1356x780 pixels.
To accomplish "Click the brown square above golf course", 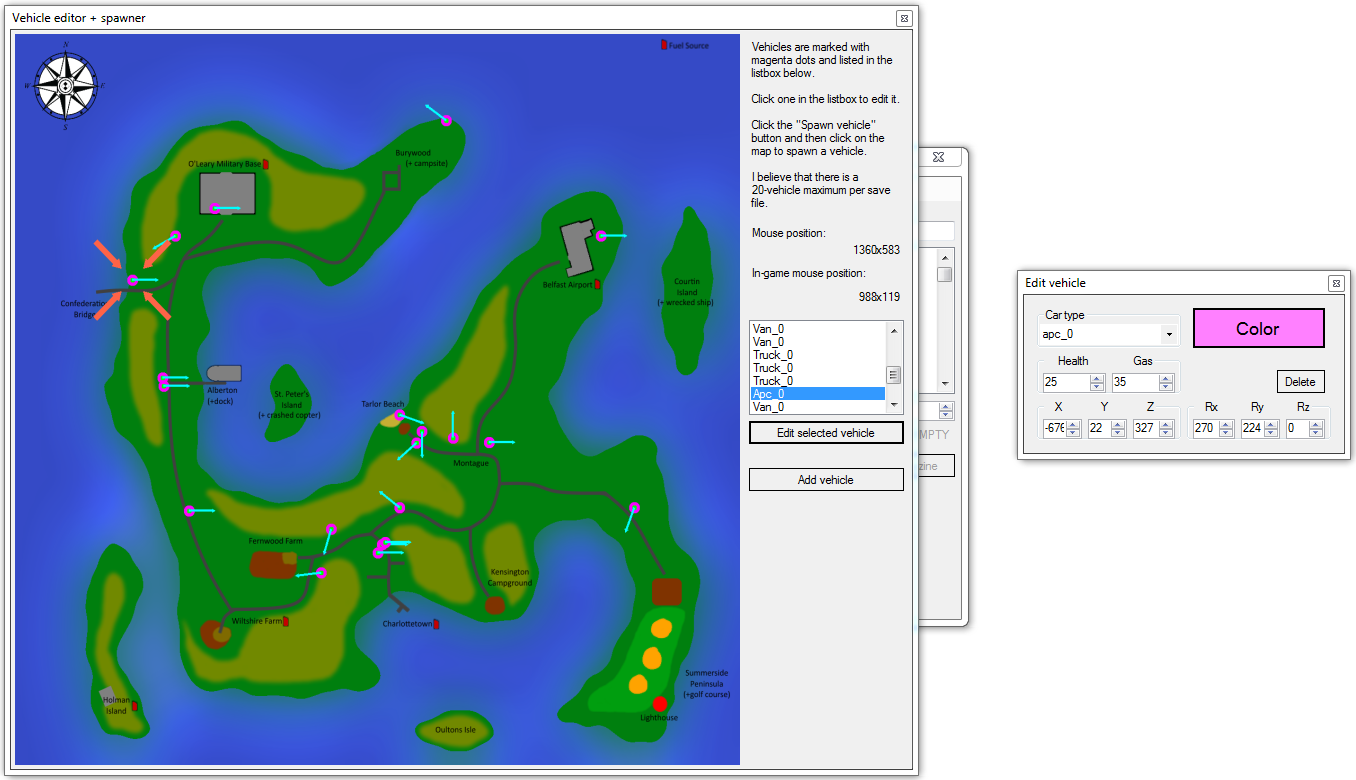I will click(667, 591).
